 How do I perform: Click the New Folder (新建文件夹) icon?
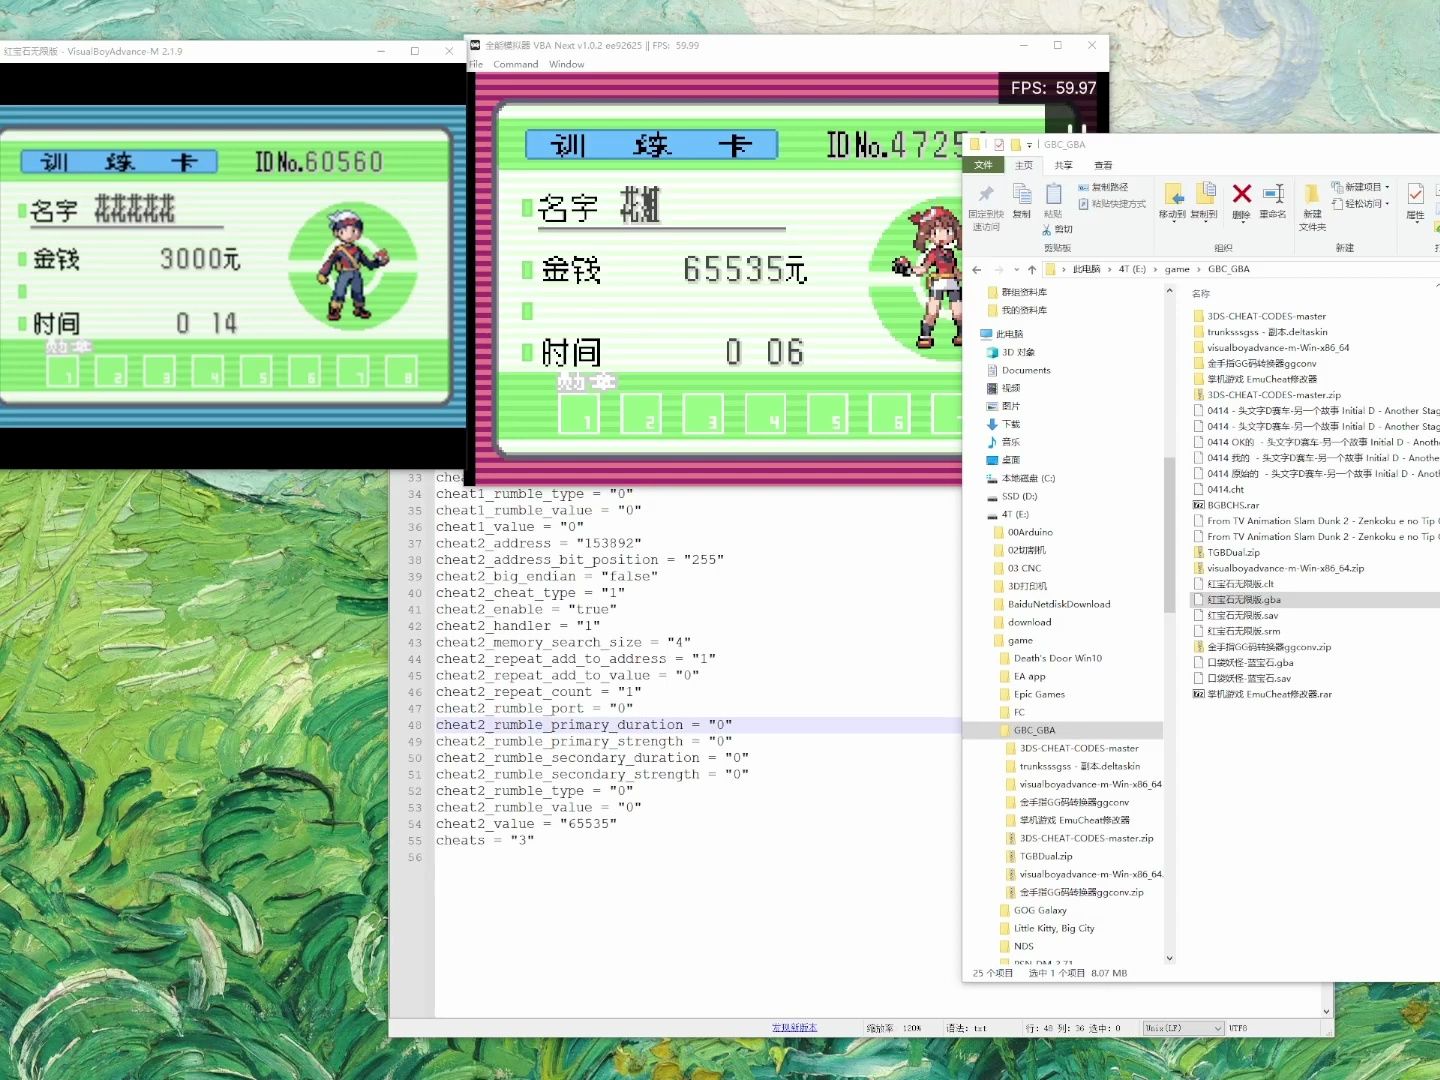tap(1311, 194)
